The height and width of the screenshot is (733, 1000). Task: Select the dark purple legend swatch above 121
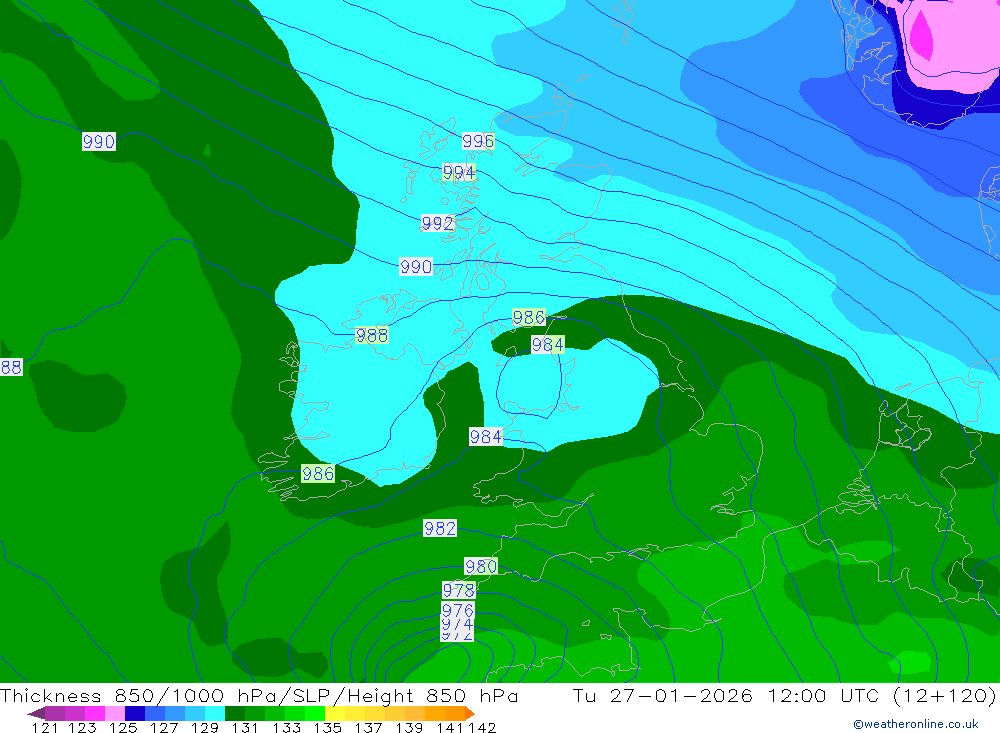[55, 713]
